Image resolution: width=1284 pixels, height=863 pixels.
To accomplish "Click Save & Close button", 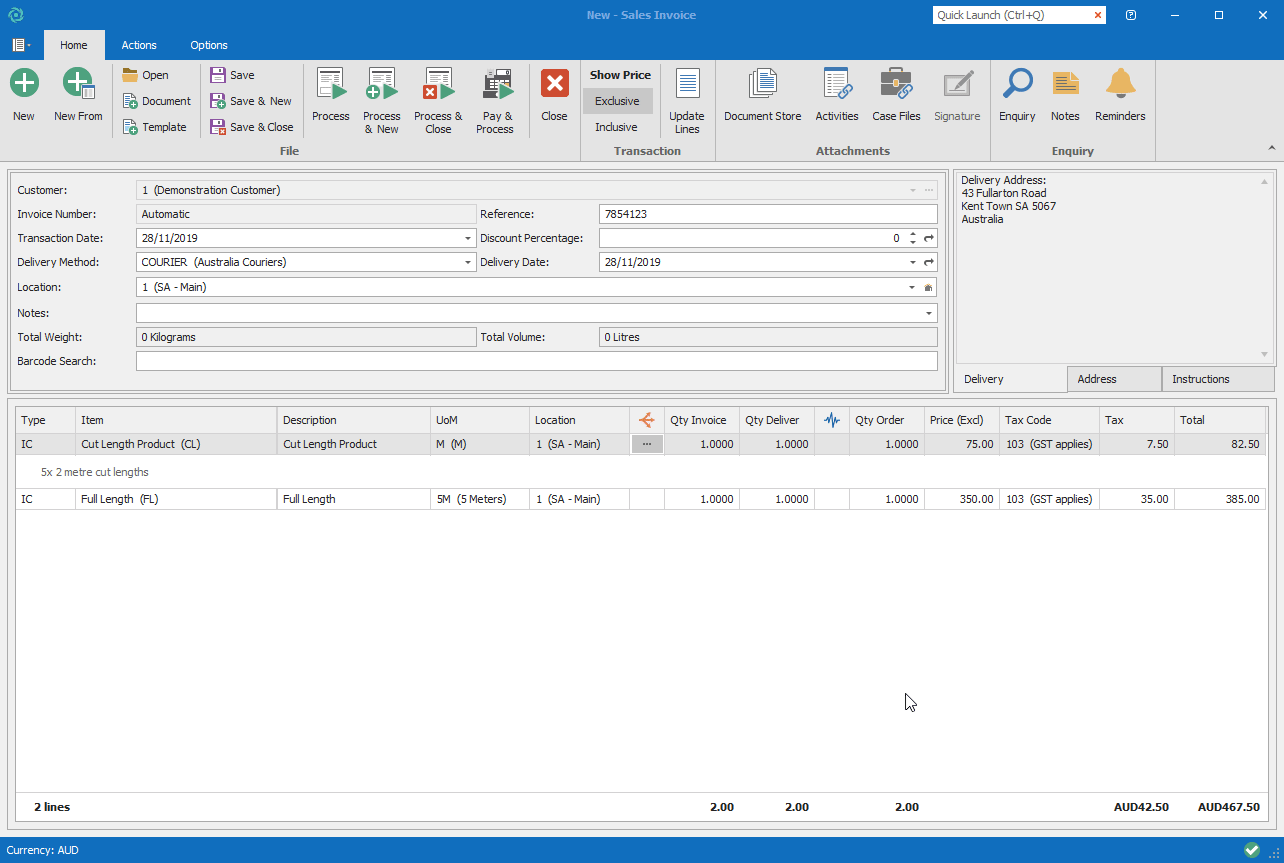I will pyautogui.click(x=251, y=127).
